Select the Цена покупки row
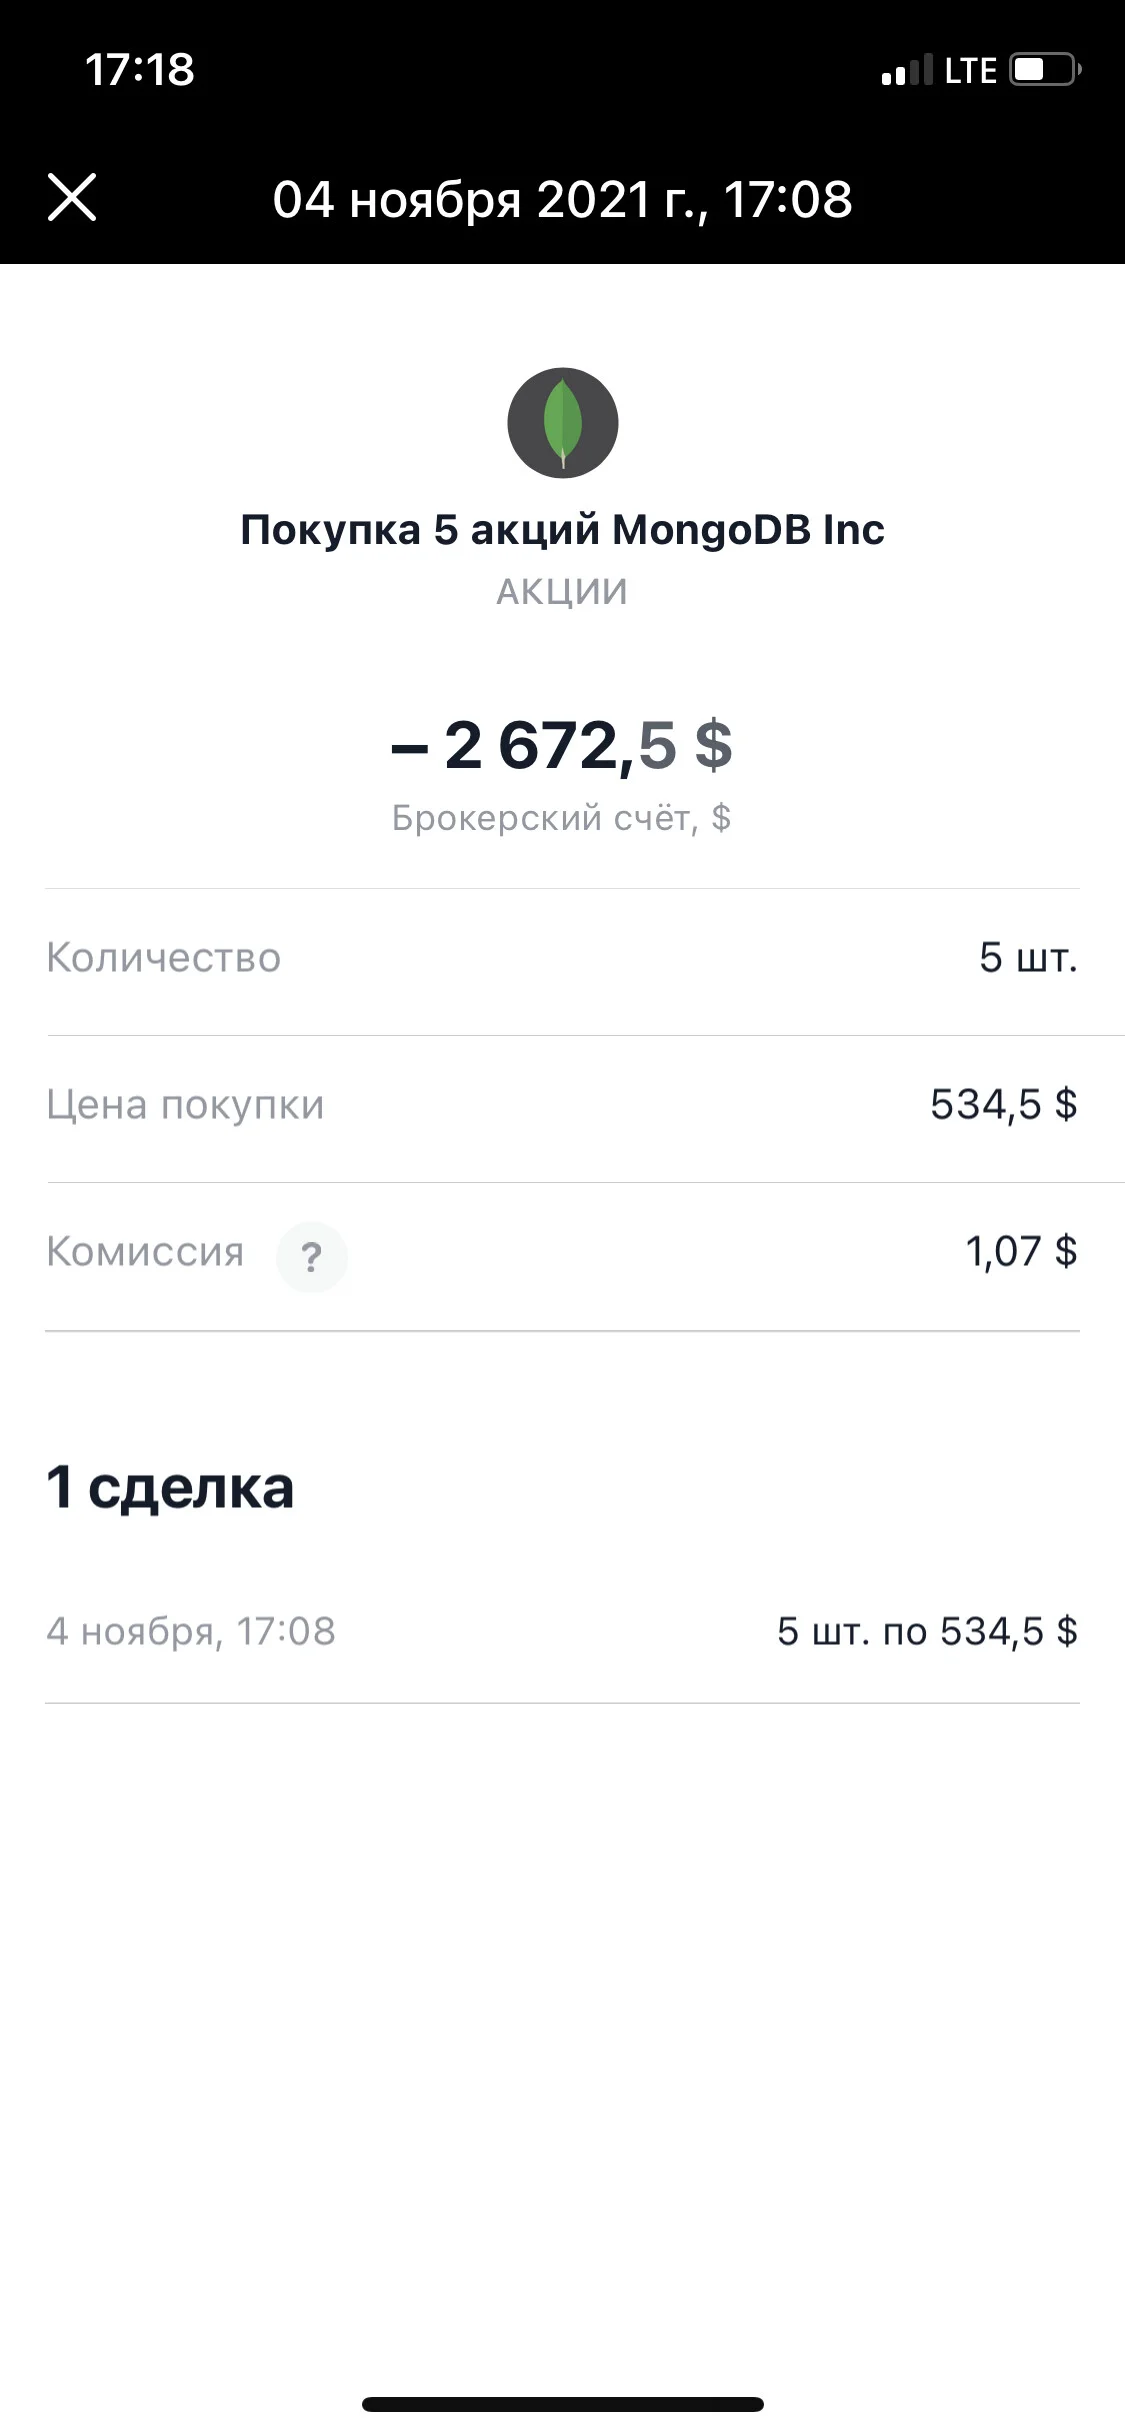This screenshot has width=1125, height=2436. [x=562, y=1108]
